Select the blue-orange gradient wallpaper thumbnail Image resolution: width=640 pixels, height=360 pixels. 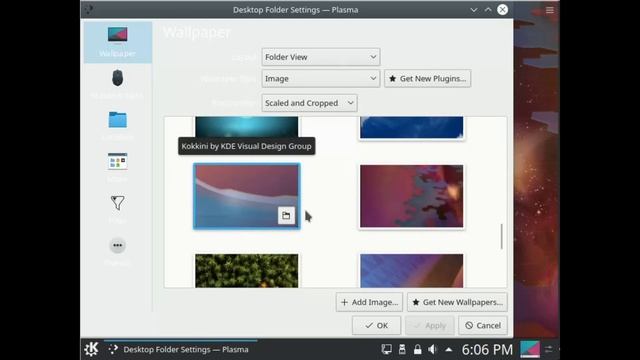coord(411,271)
